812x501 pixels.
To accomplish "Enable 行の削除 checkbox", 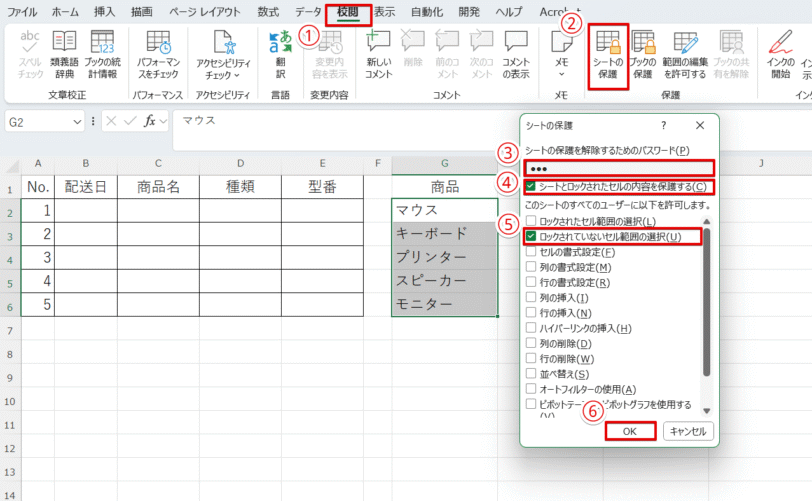I will pos(531,359).
